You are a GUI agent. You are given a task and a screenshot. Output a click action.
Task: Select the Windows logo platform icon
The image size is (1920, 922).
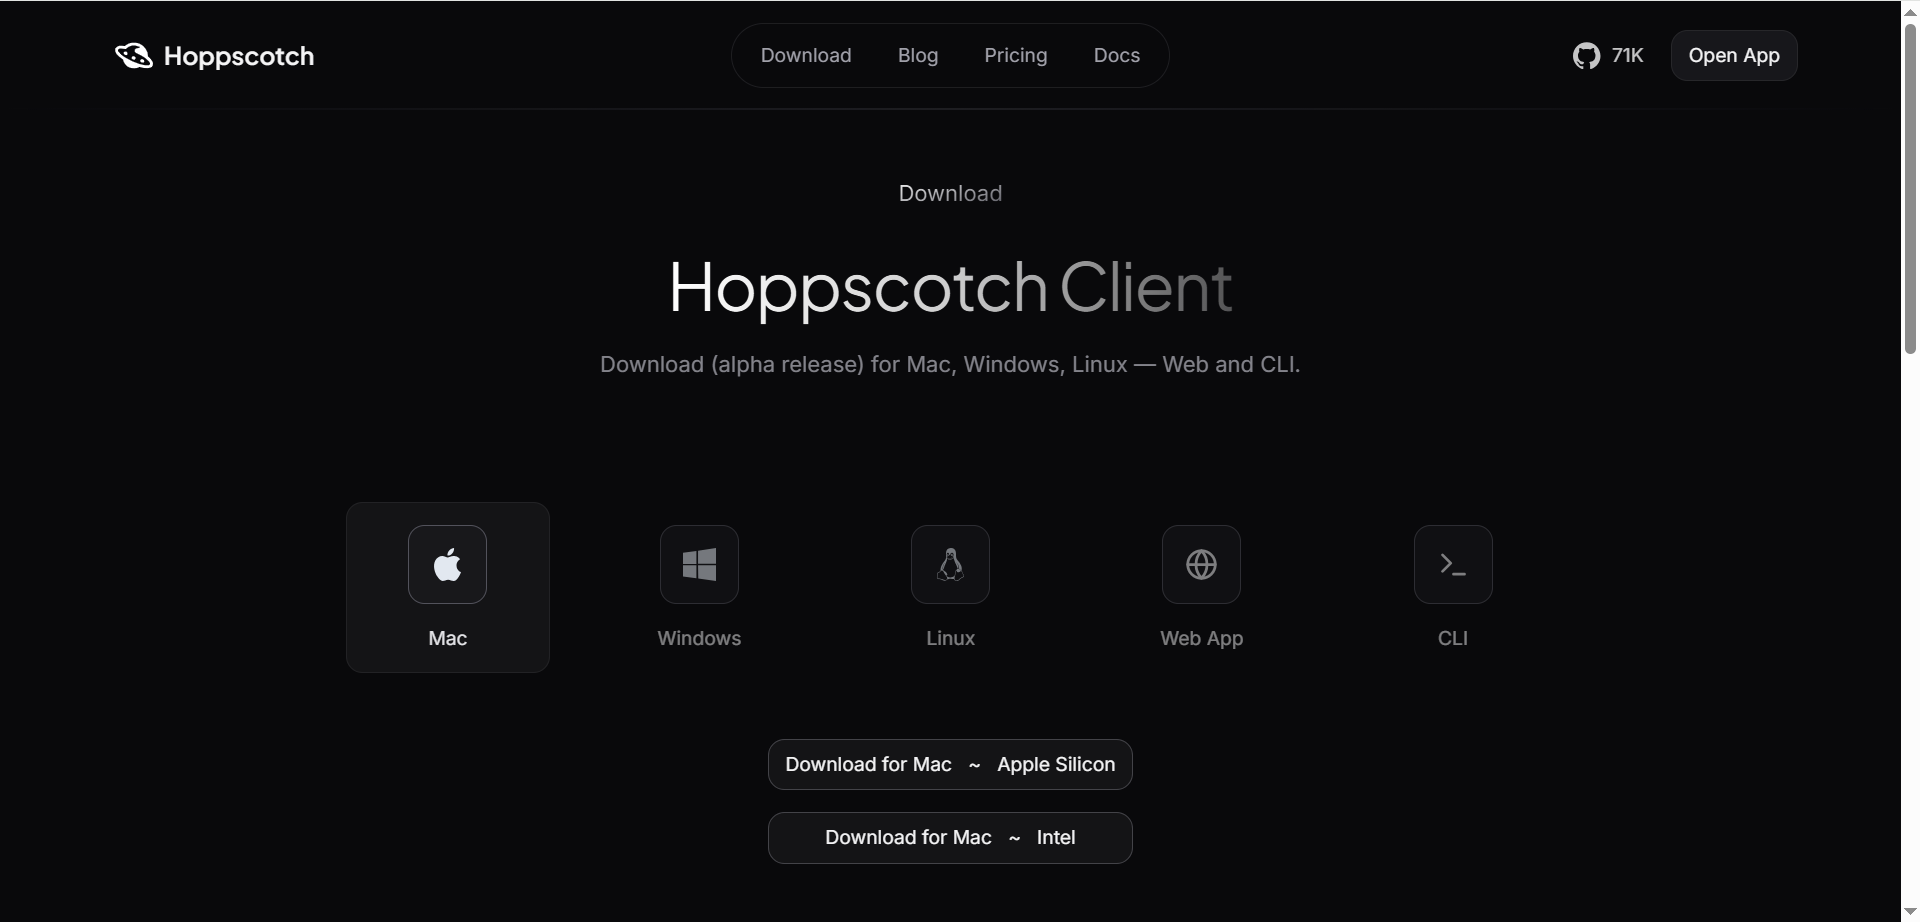[699, 565]
